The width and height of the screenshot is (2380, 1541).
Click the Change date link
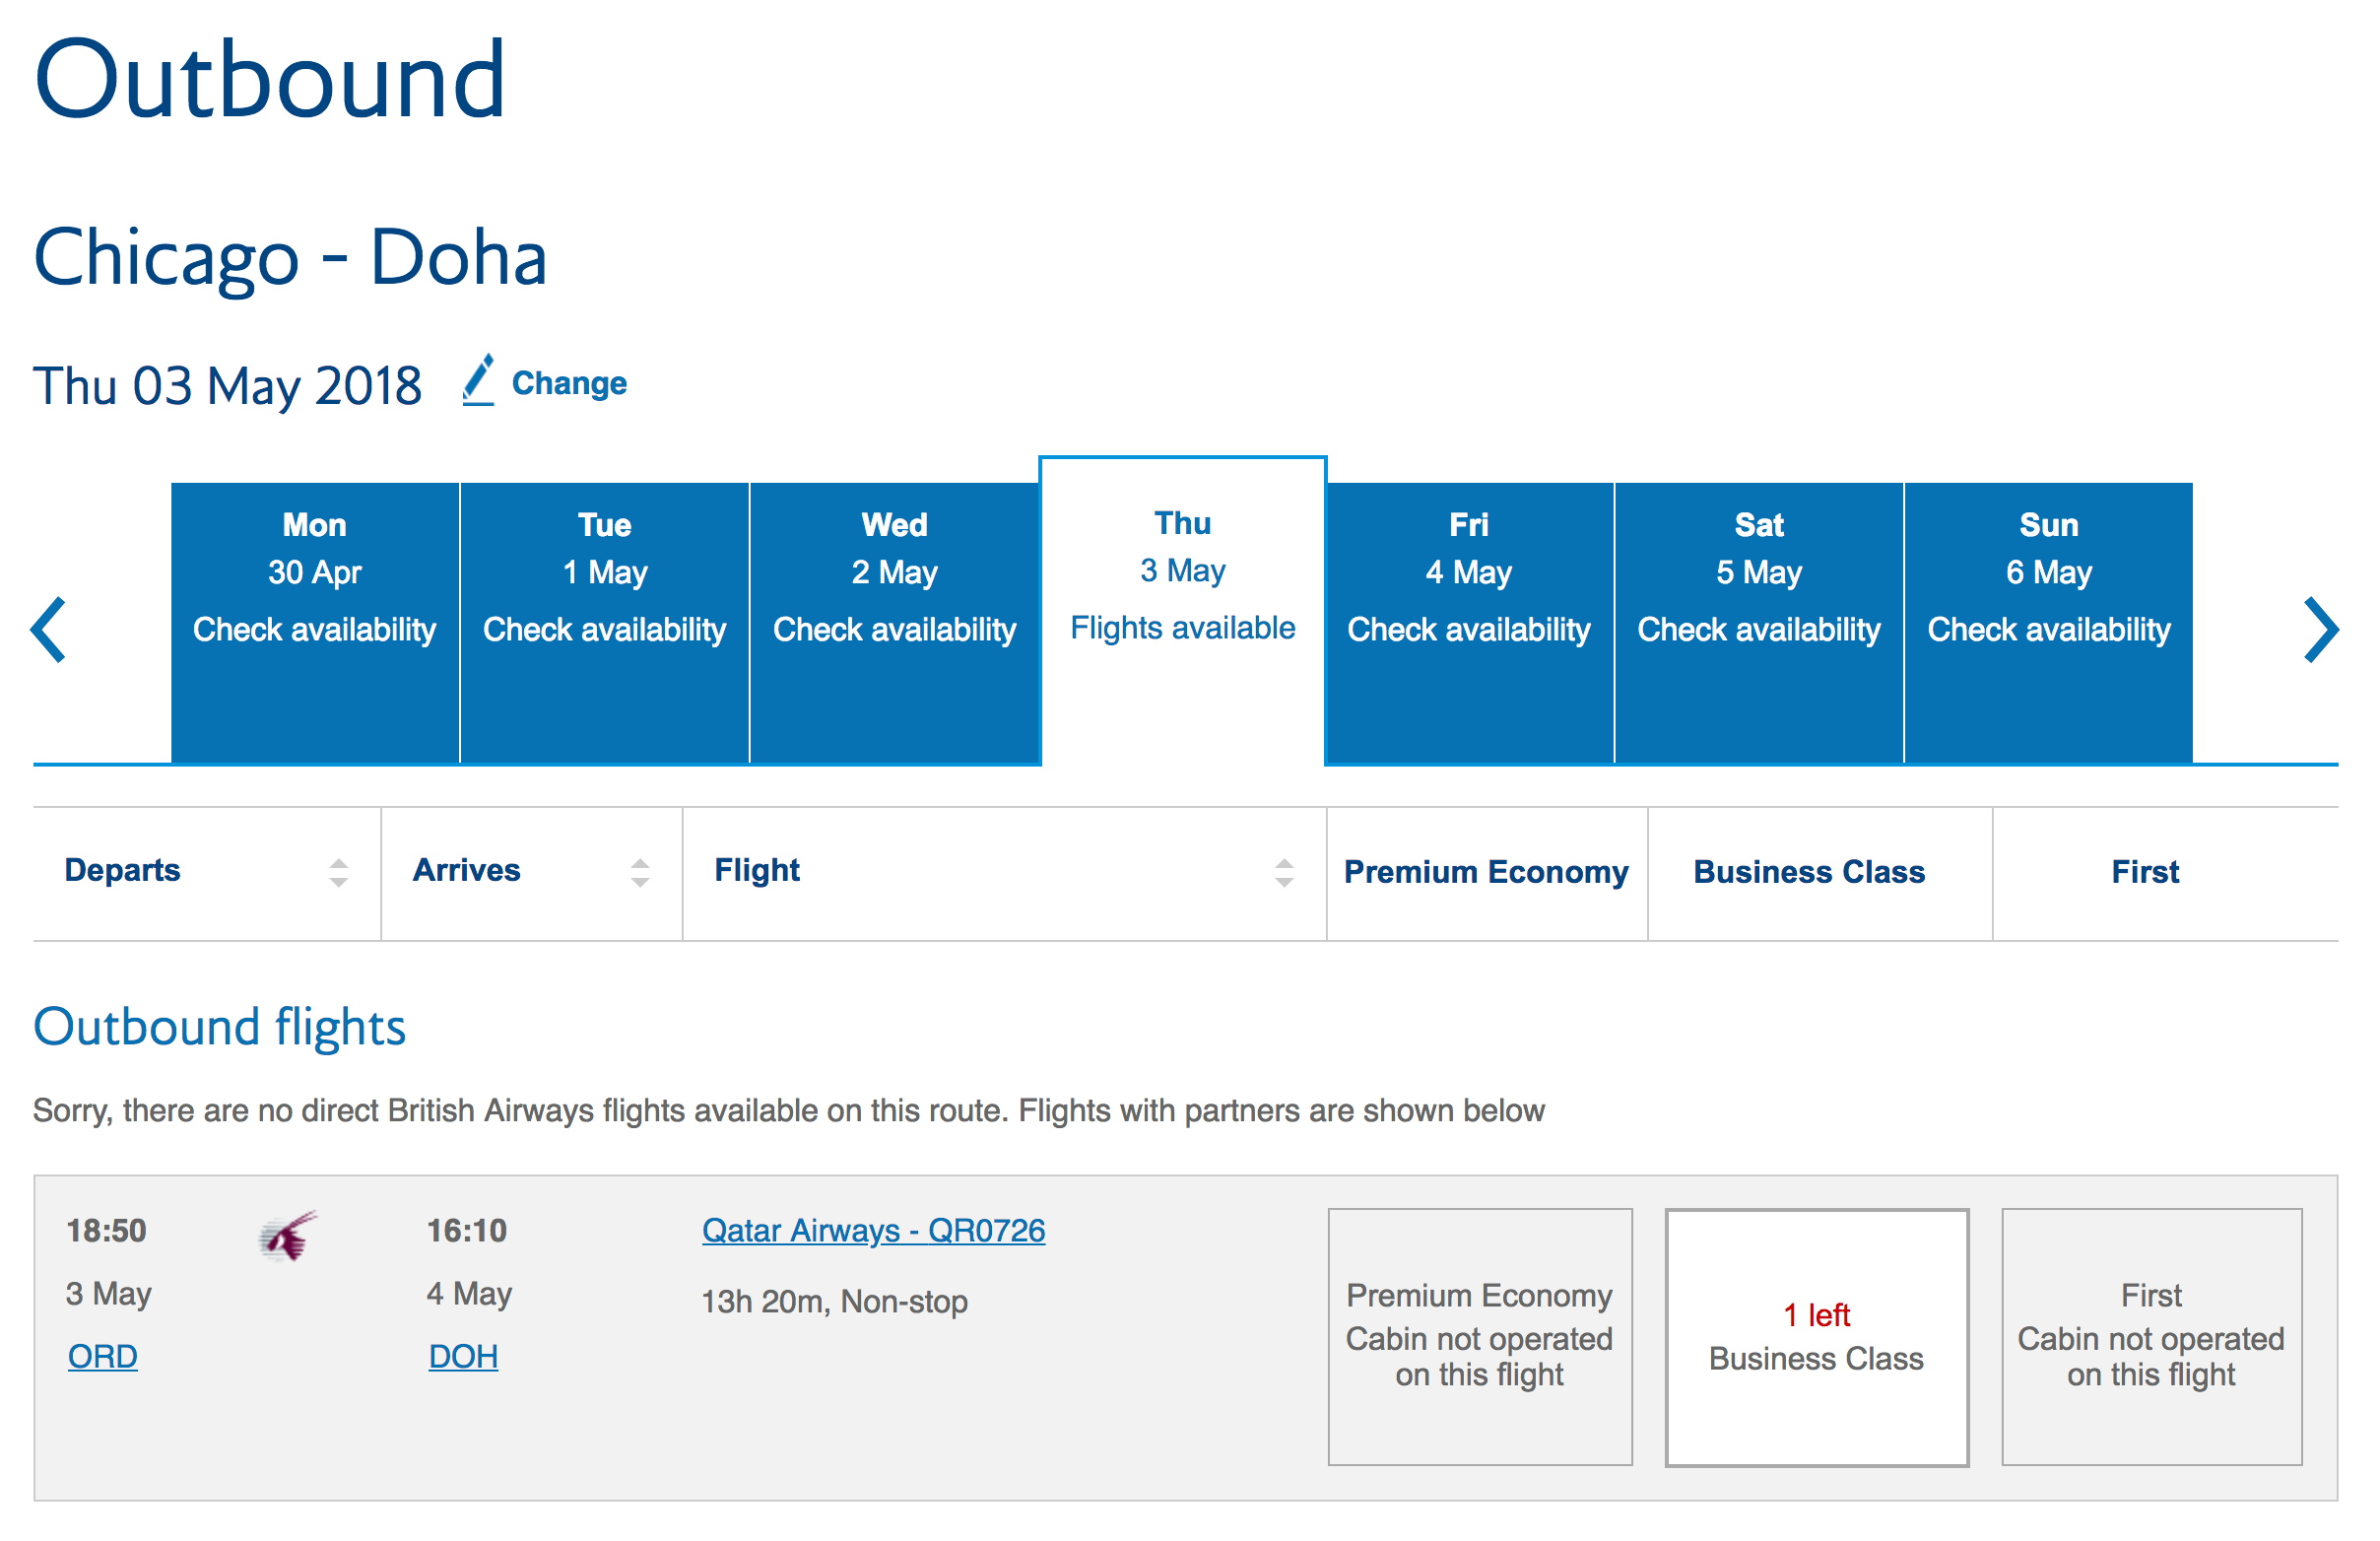[x=568, y=383]
